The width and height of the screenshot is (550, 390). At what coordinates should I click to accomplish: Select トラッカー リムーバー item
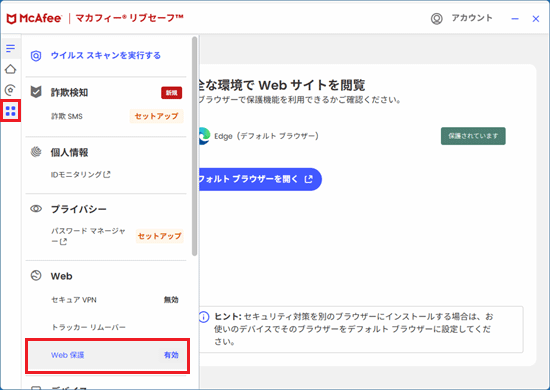pos(88,327)
